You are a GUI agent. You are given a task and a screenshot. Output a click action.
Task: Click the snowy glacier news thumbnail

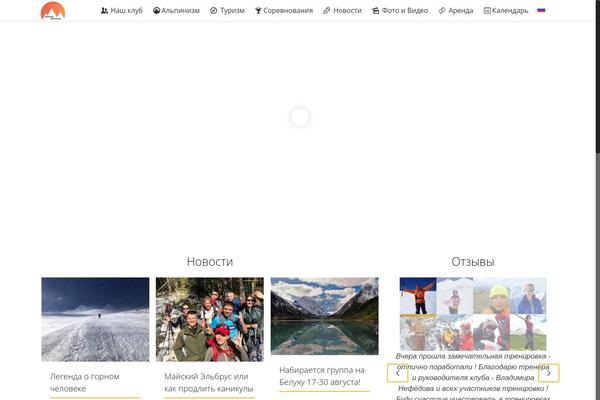tap(95, 319)
